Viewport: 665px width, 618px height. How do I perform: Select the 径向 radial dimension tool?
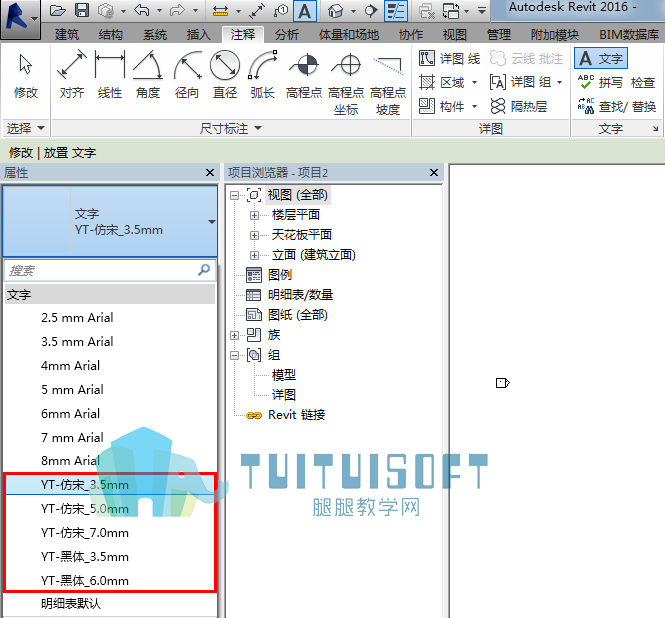[187, 75]
